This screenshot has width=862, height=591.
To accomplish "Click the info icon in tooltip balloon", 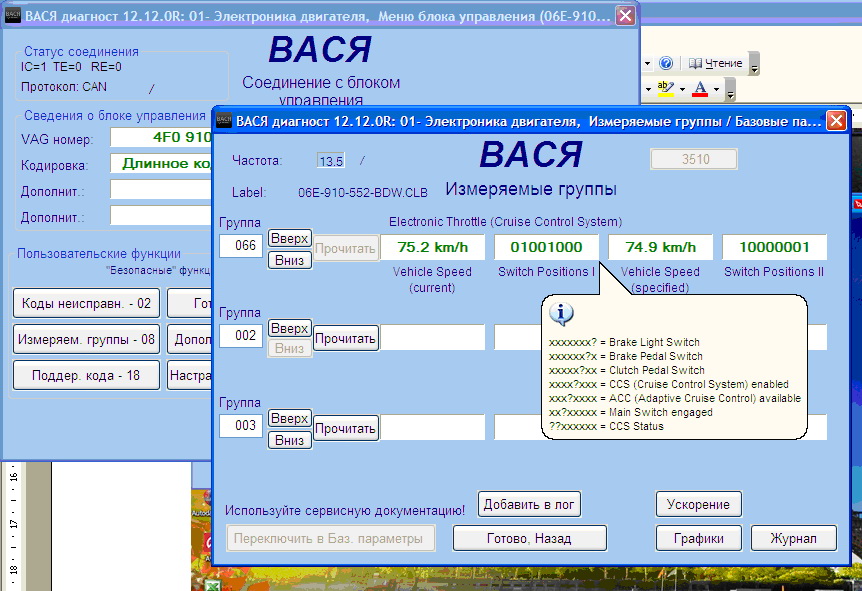I will click(561, 314).
